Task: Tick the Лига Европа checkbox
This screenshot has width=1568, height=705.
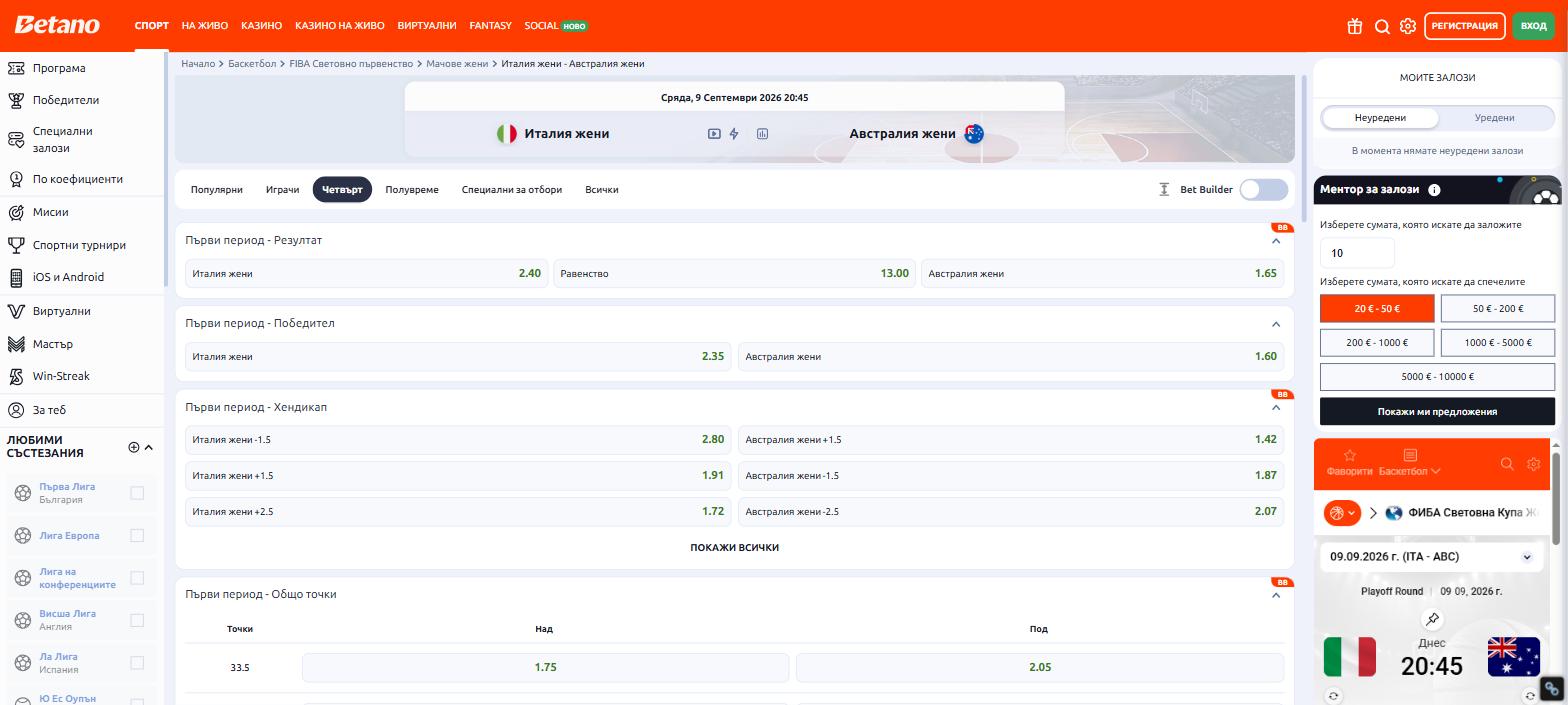Action: click(x=137, y=535)
